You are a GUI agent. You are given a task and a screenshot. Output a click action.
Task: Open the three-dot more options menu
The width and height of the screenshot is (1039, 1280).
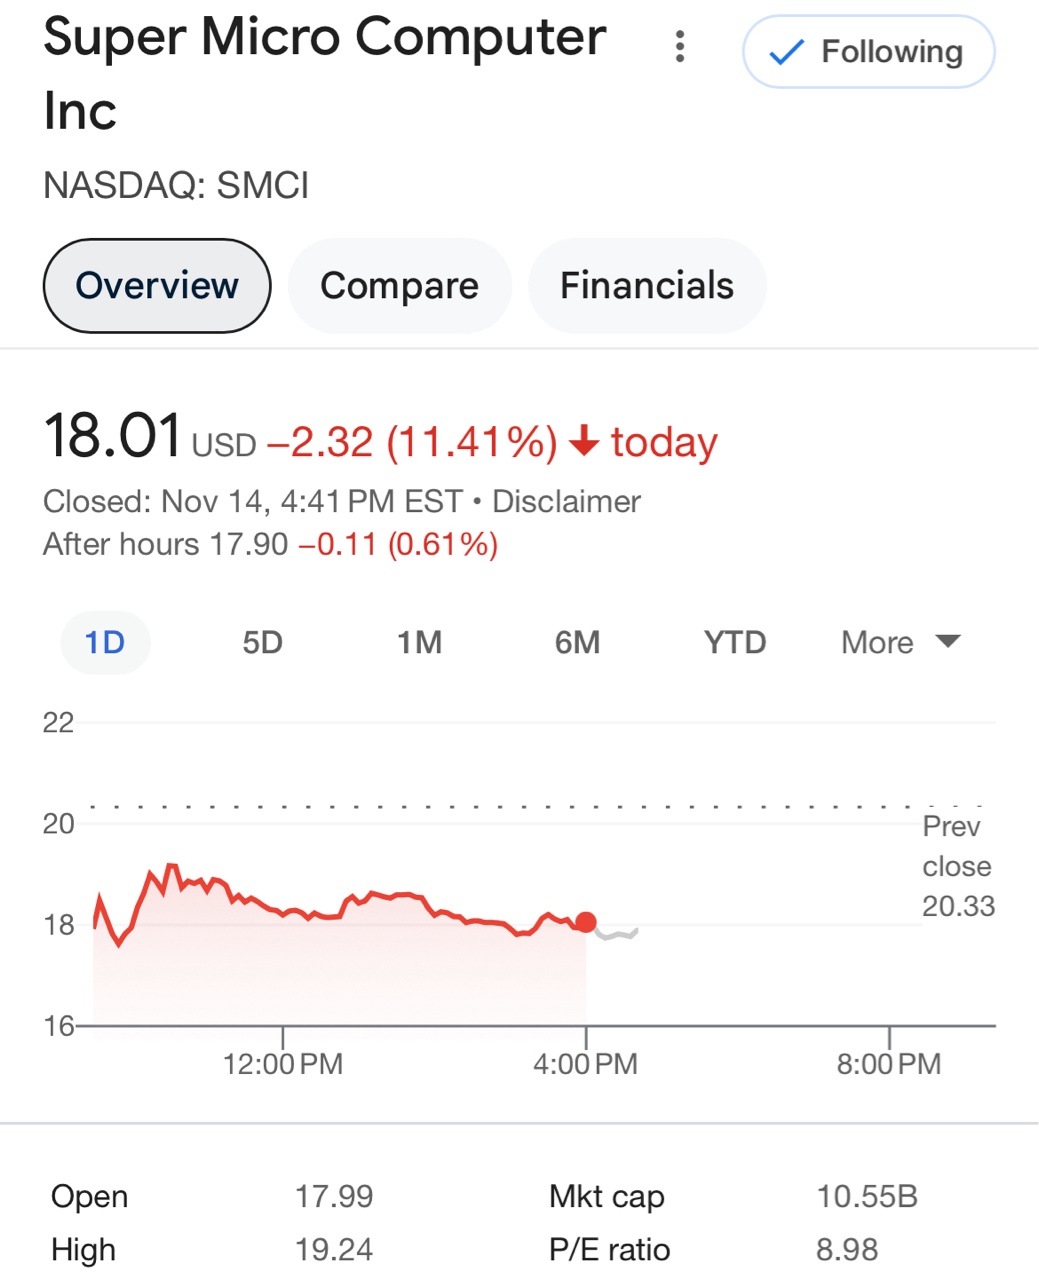click(x=680, y=46)
